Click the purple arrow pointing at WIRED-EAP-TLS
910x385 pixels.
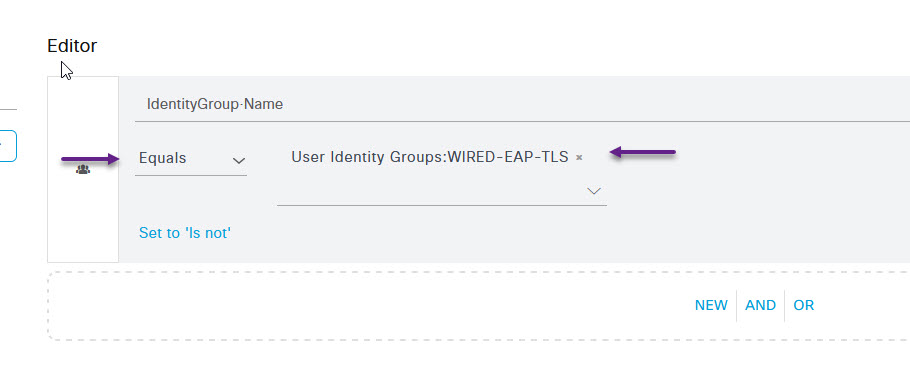point(642,152)
